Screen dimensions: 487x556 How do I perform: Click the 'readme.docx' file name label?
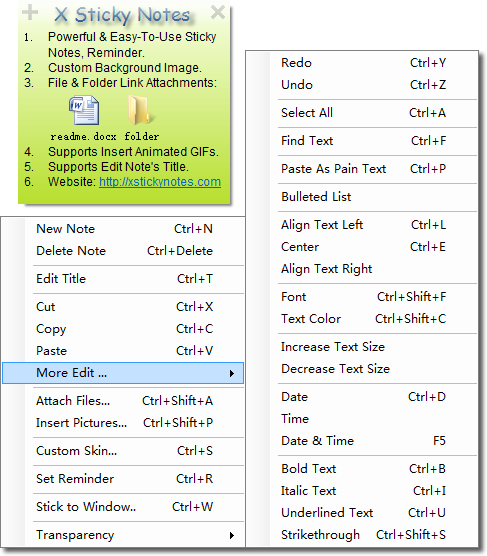point(83,137)
